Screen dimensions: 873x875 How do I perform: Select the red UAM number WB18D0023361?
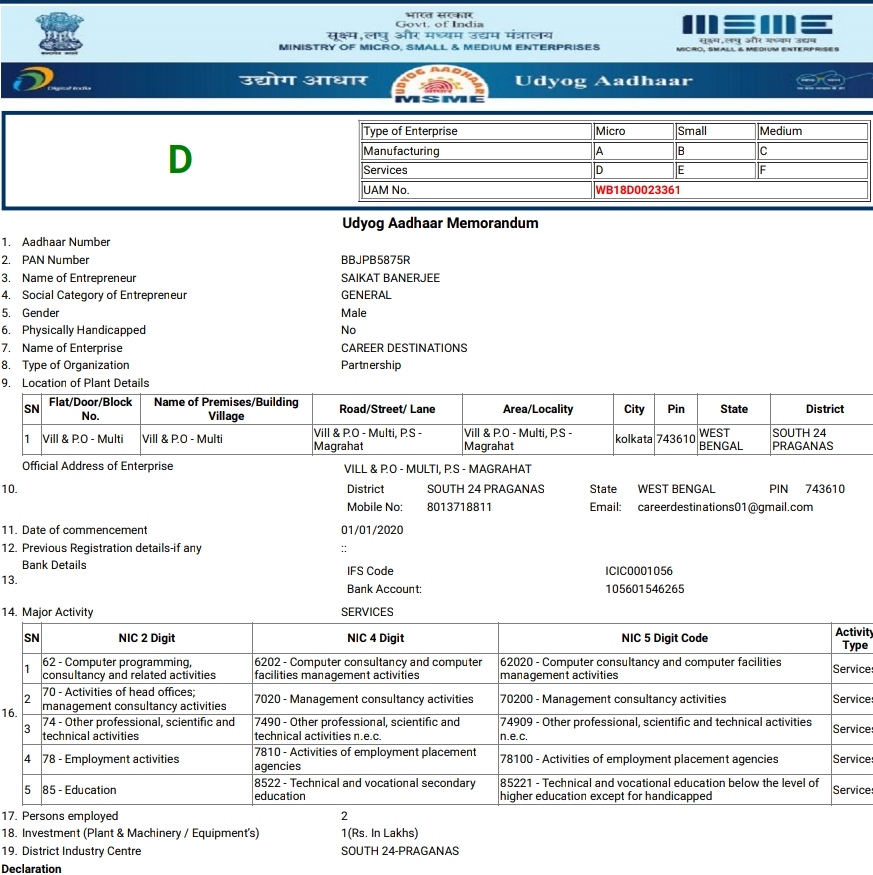click(637, 190)
